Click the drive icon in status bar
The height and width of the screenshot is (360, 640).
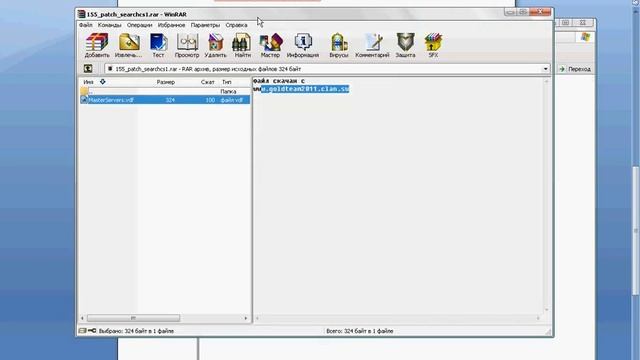tap(82, 331)
